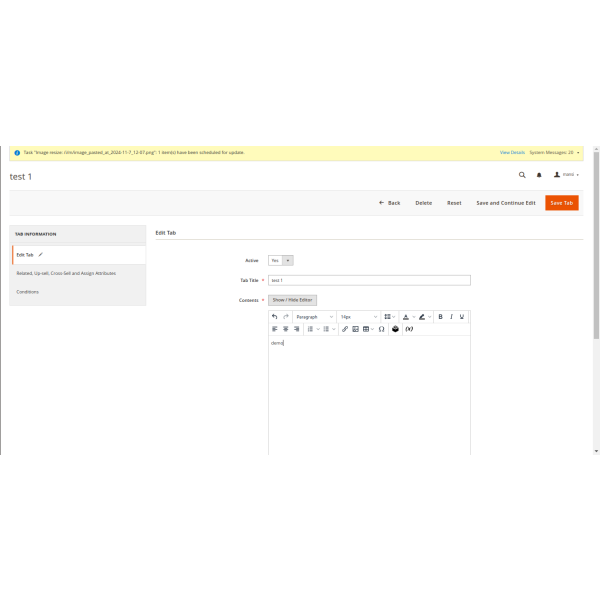This screenshot has height=600, width=600.
Task: Expand the System Messages dropdown
Action: click(554, 152)
